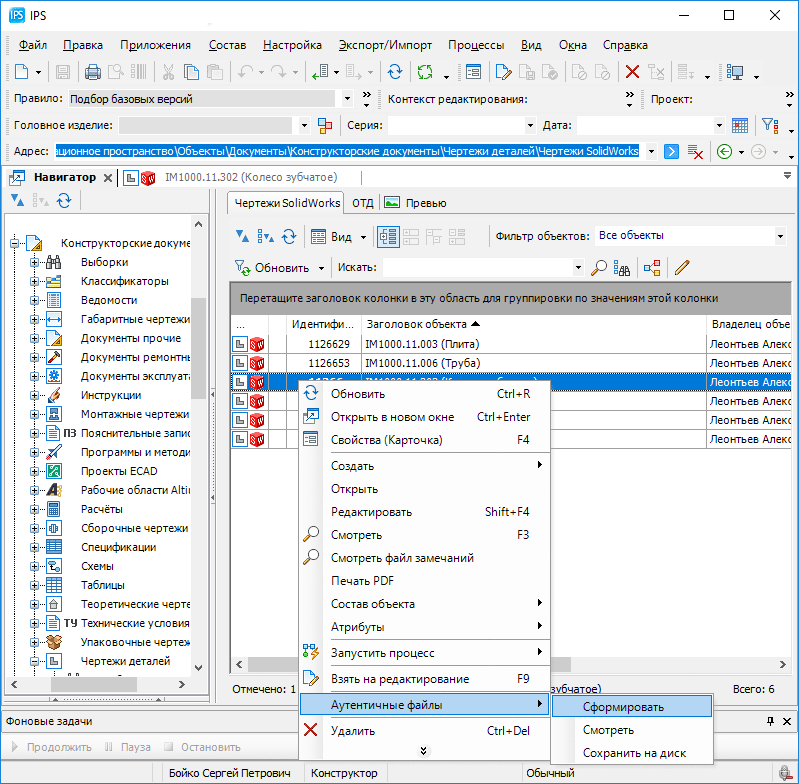Viewport: 799px width, 784px height.
Task: Click into the Искать search field
Action: [x=476, y=268]
